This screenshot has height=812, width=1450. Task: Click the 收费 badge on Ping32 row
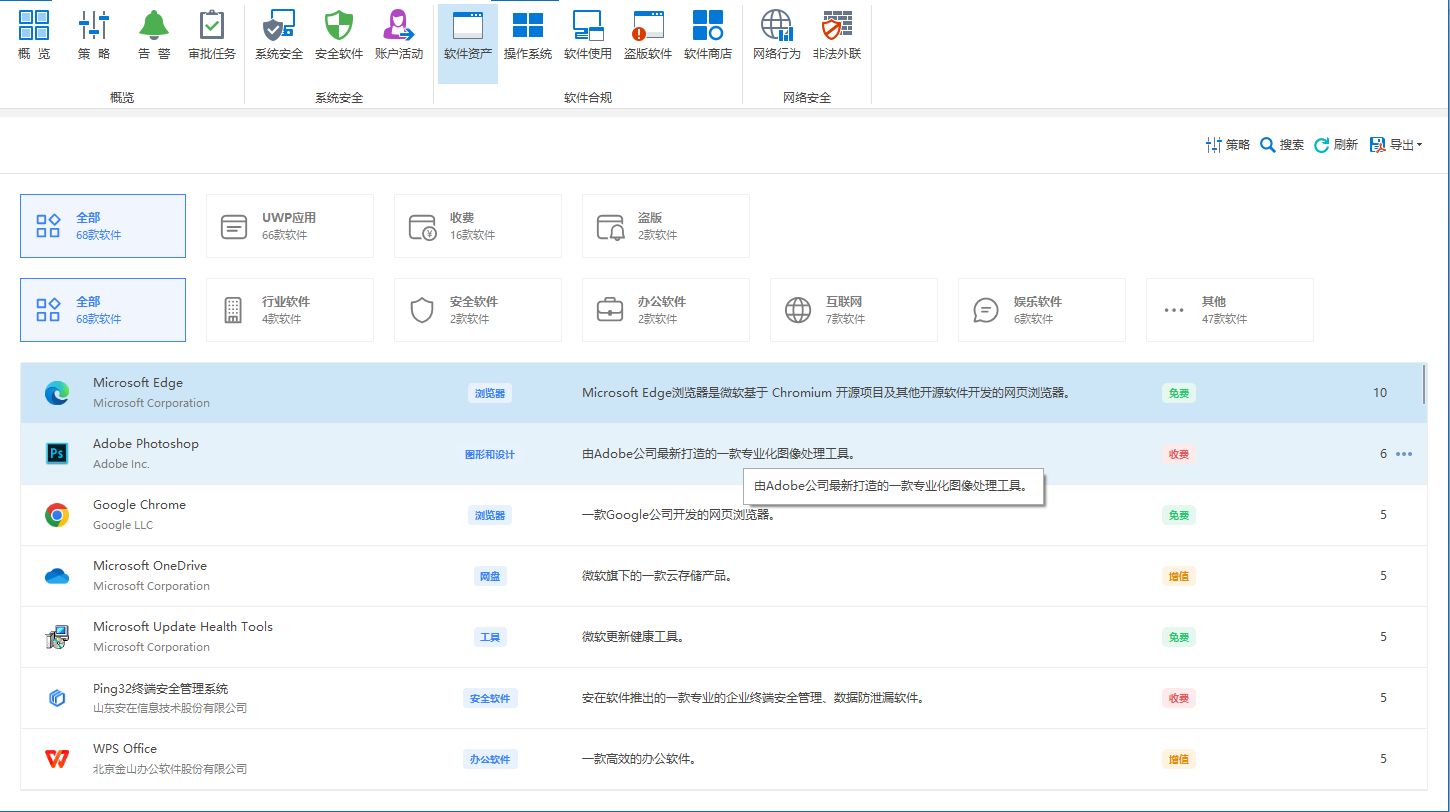(x=1179, y=698)
